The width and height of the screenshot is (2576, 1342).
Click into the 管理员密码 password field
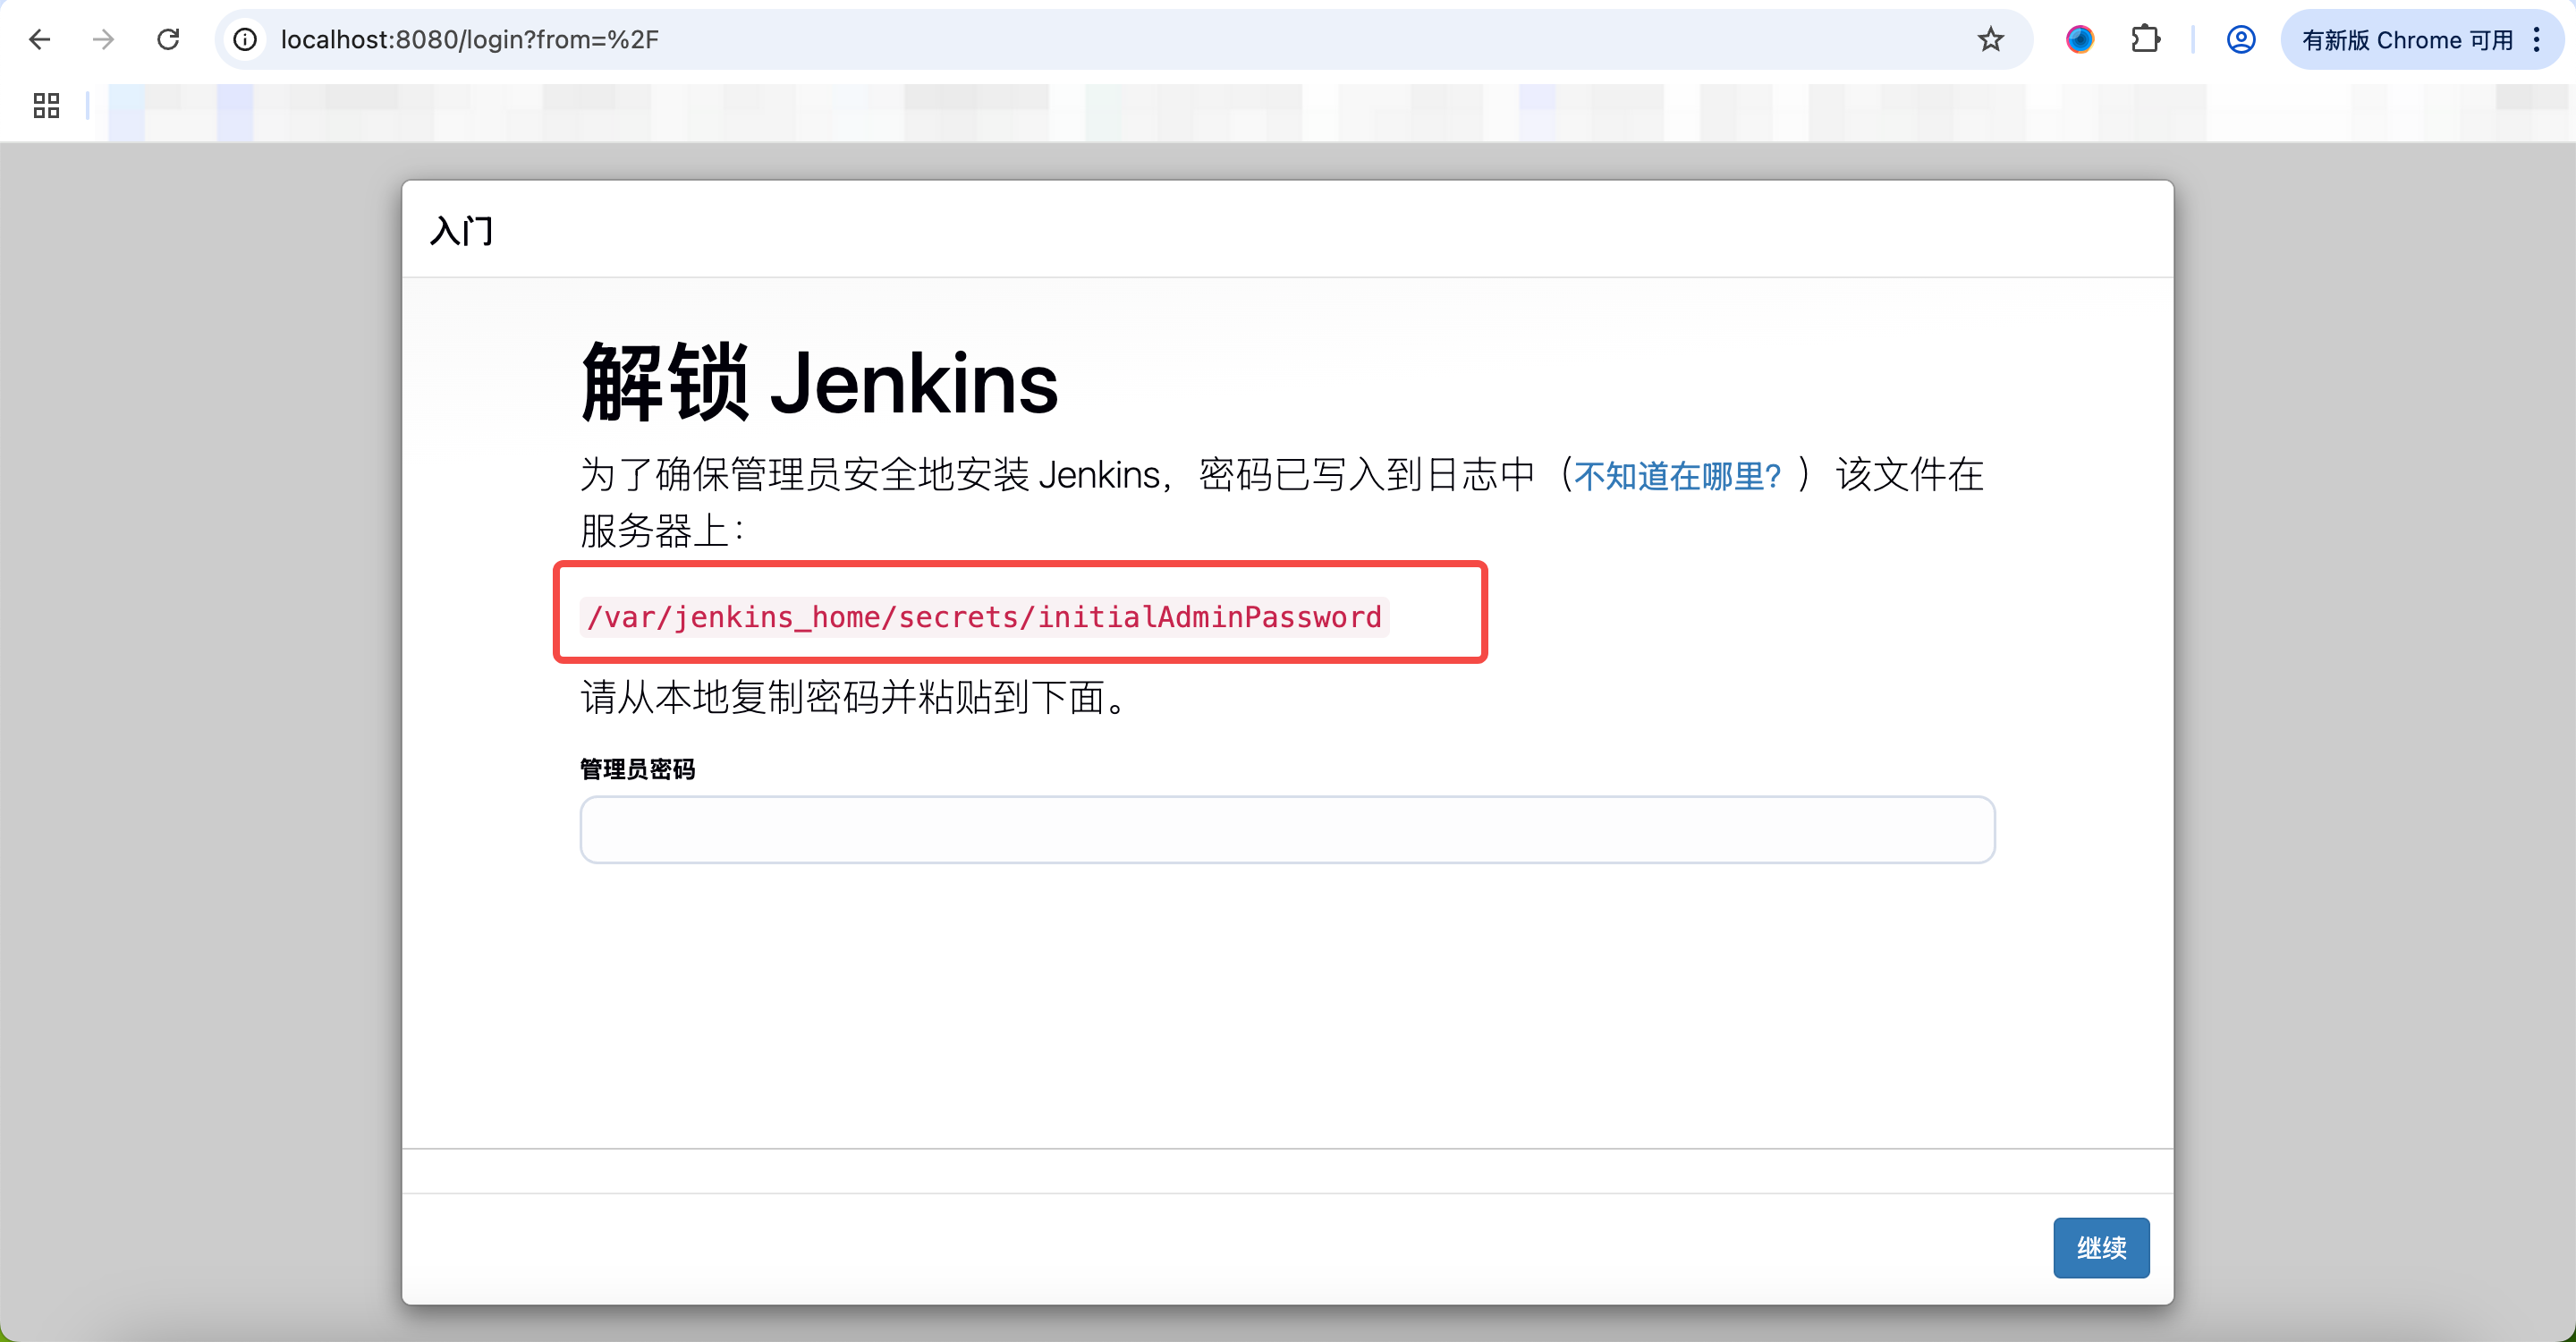pyautogui.click(x=1287, y=829)
